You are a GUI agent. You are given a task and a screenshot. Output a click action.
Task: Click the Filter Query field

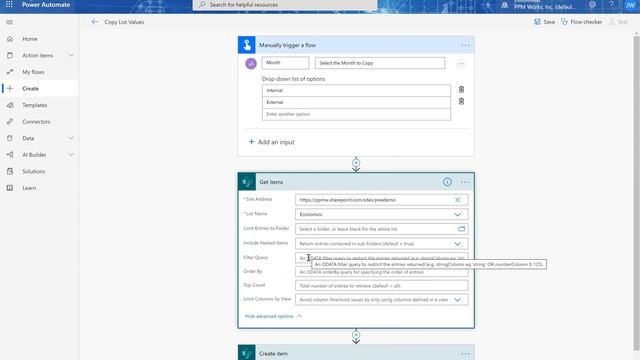click(382, 258)
